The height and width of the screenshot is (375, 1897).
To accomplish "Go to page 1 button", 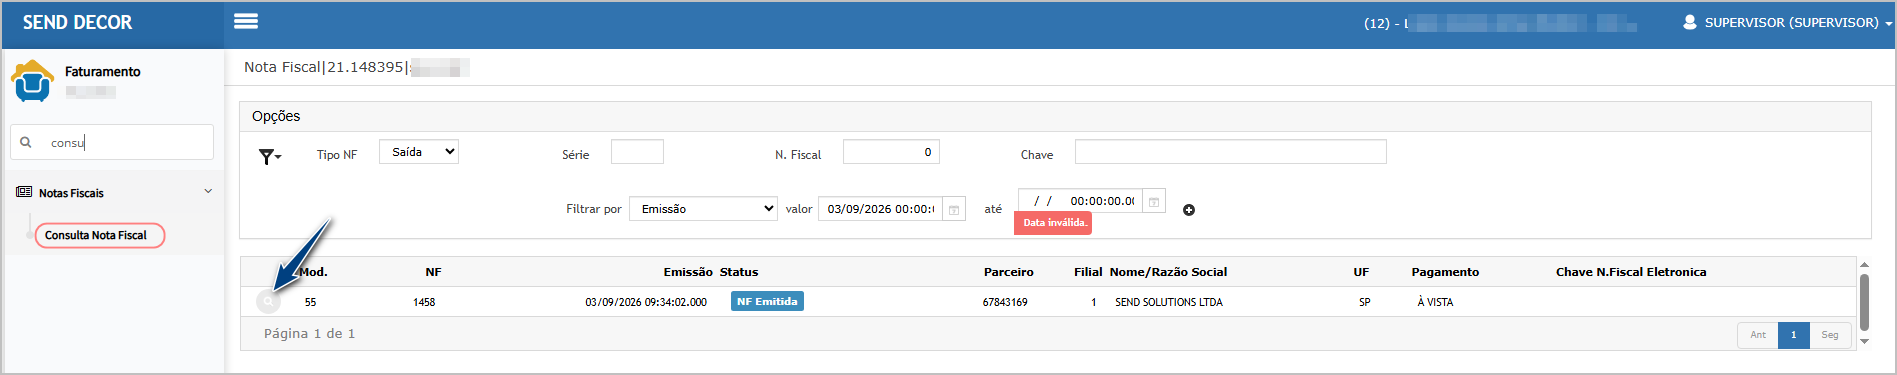I will [x=1794, y=335].
